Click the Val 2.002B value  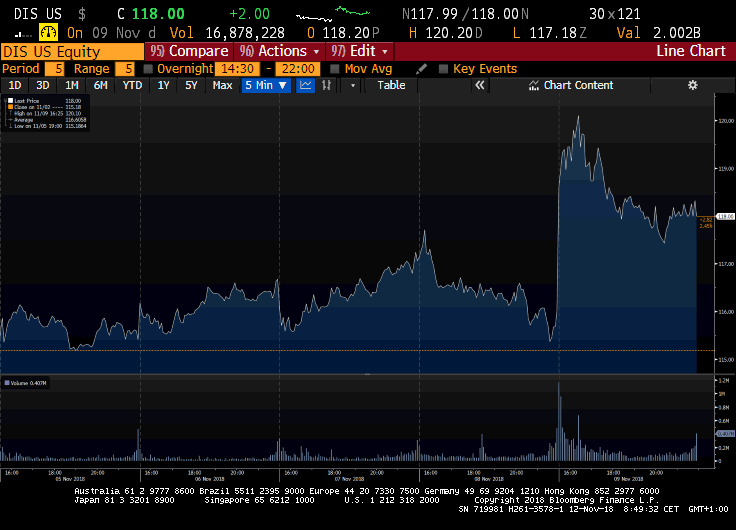tap(659, 33)
